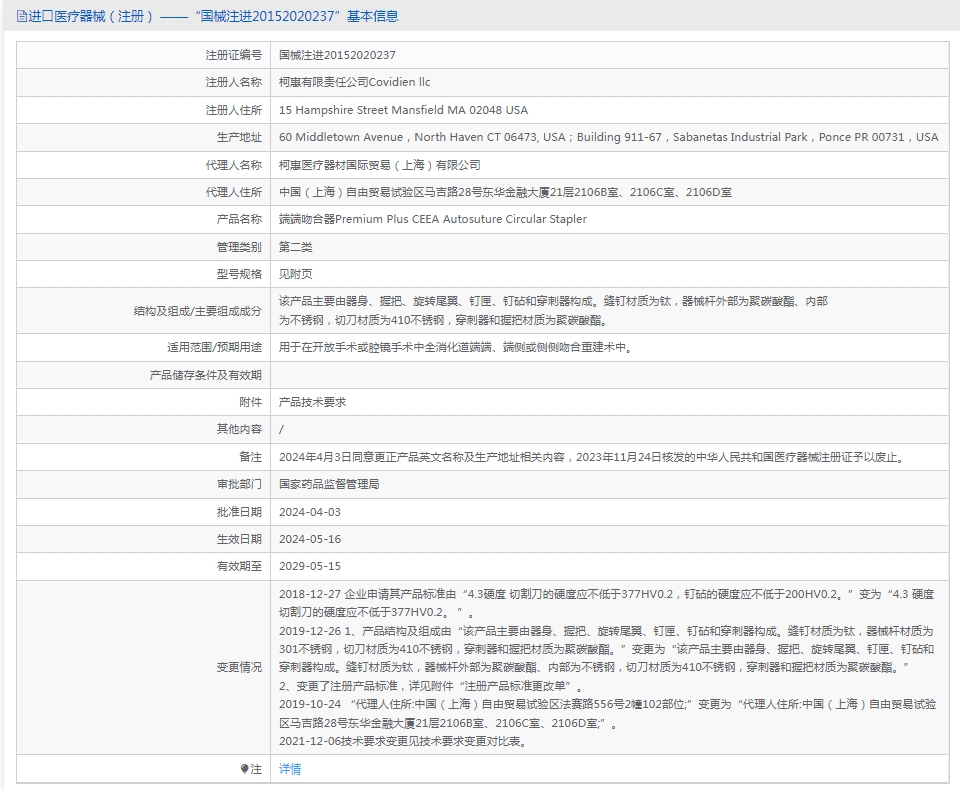Click the 变更情况 label

click(x=239, y=667)
